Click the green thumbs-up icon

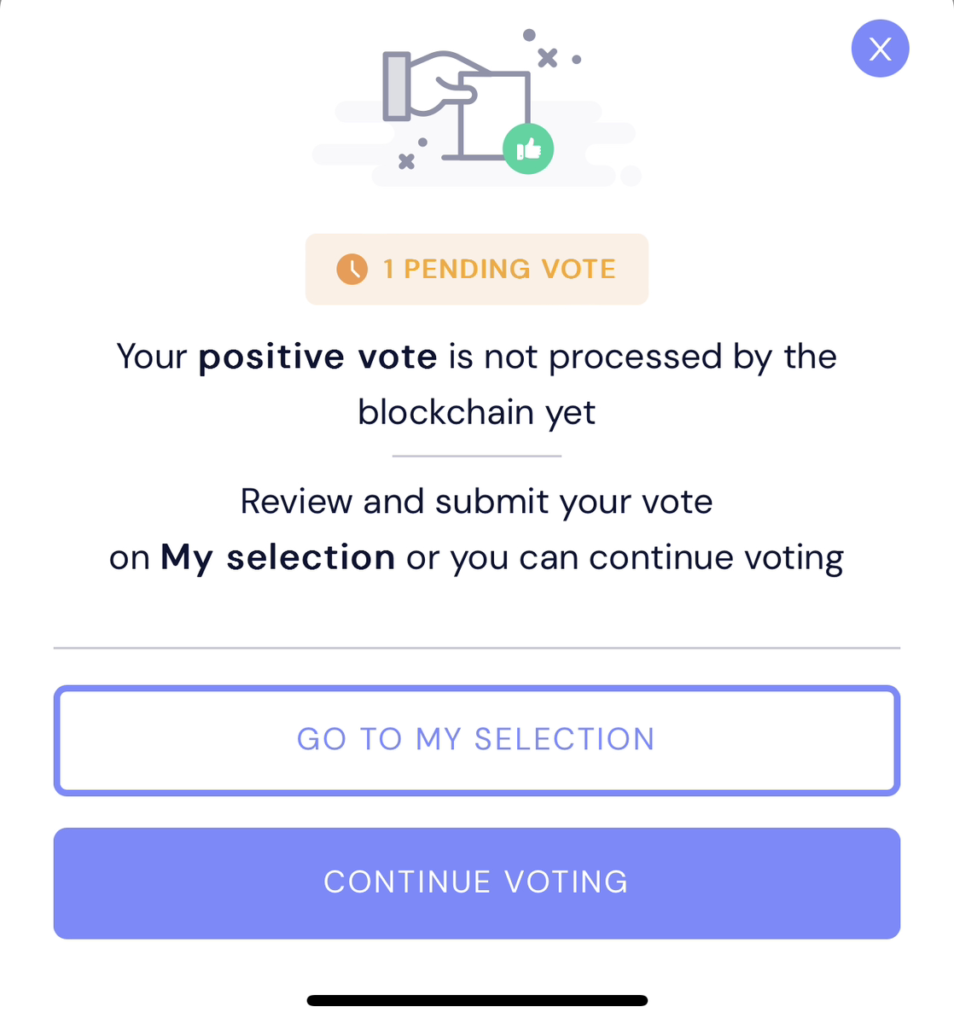coord(529,148)
